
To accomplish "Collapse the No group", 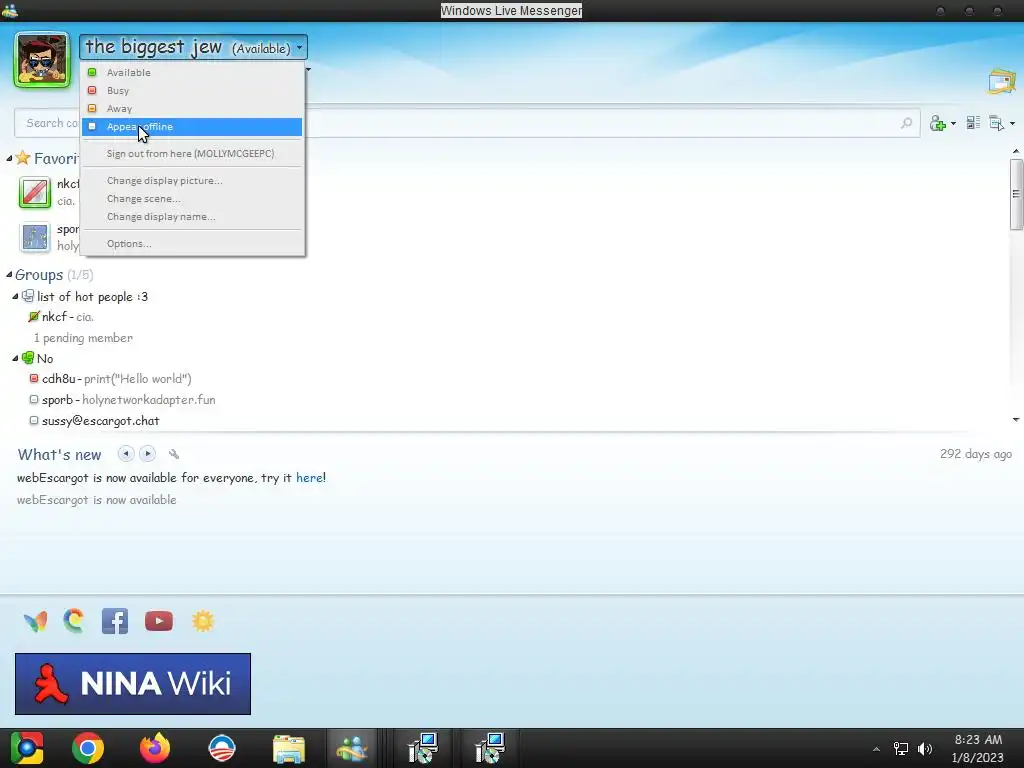I will coord(16,359).
